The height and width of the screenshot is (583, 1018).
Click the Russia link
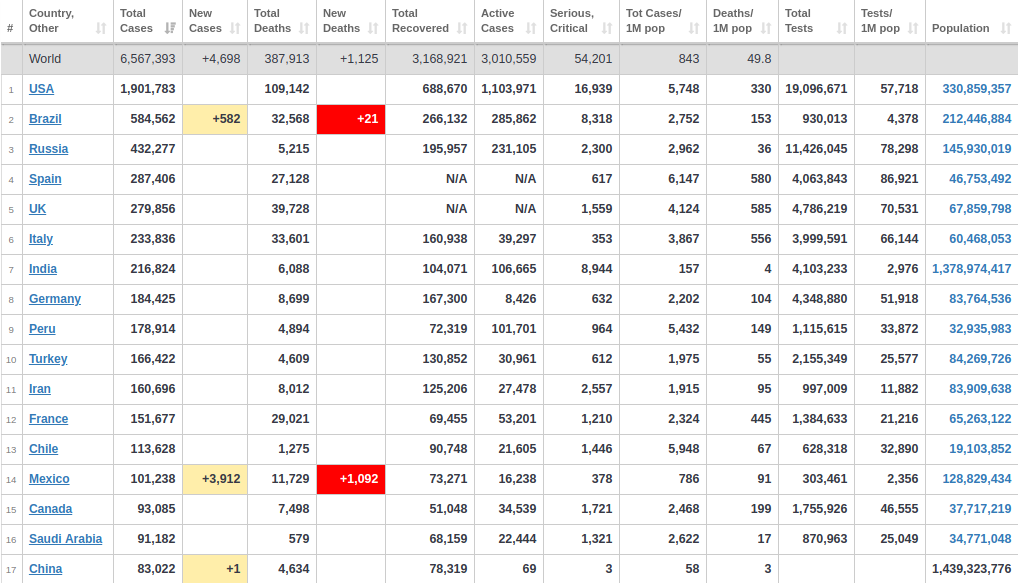[x=49, y=149]
